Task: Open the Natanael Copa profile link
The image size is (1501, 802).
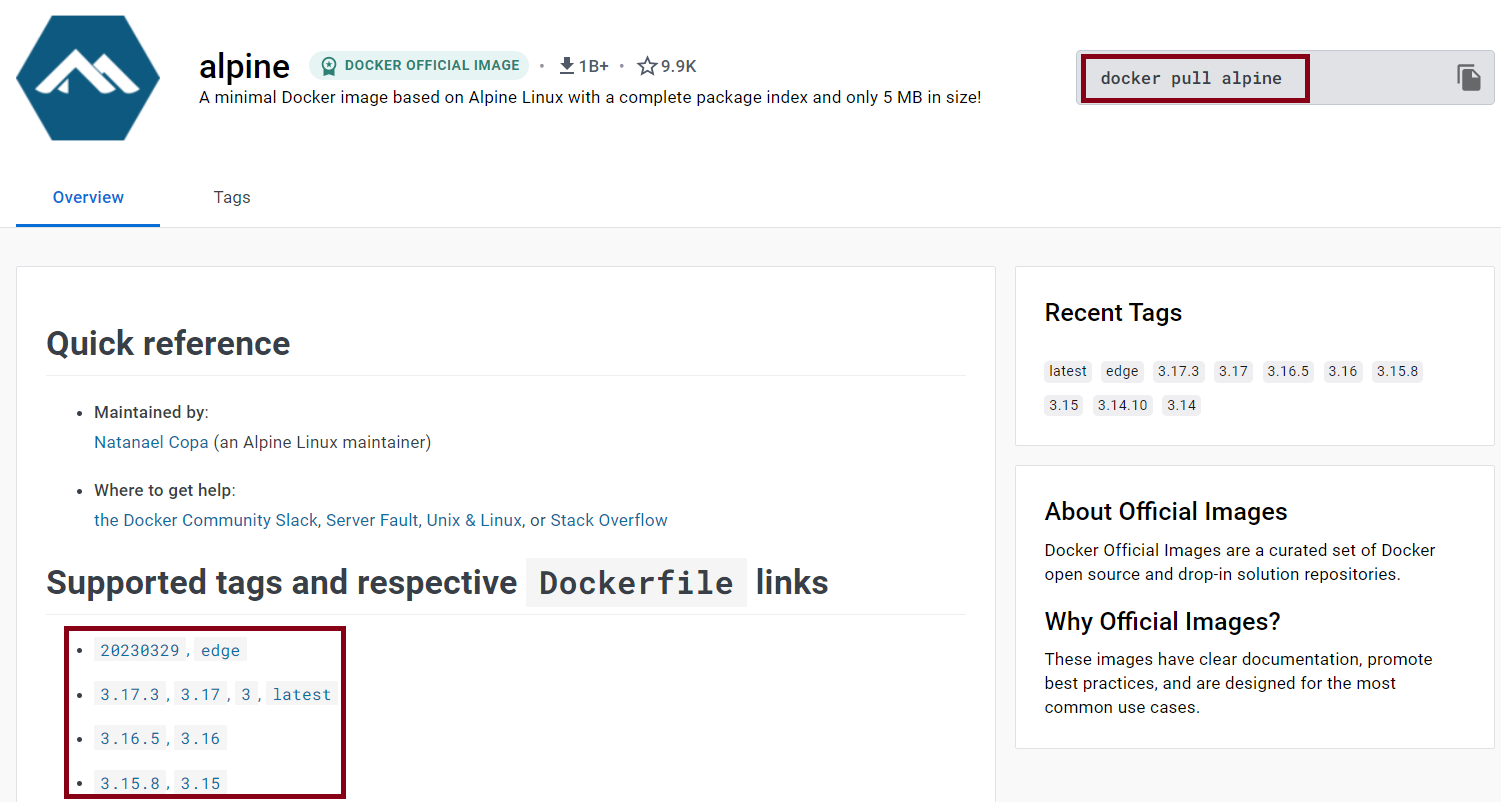Action: pyautogui.click(x=151, y=441)
